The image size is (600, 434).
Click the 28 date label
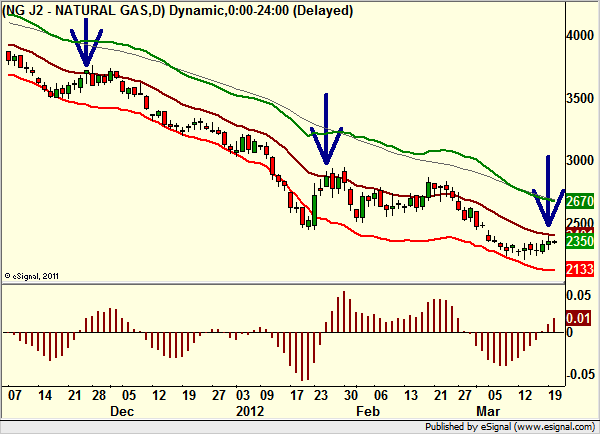(x=99, y=395)
